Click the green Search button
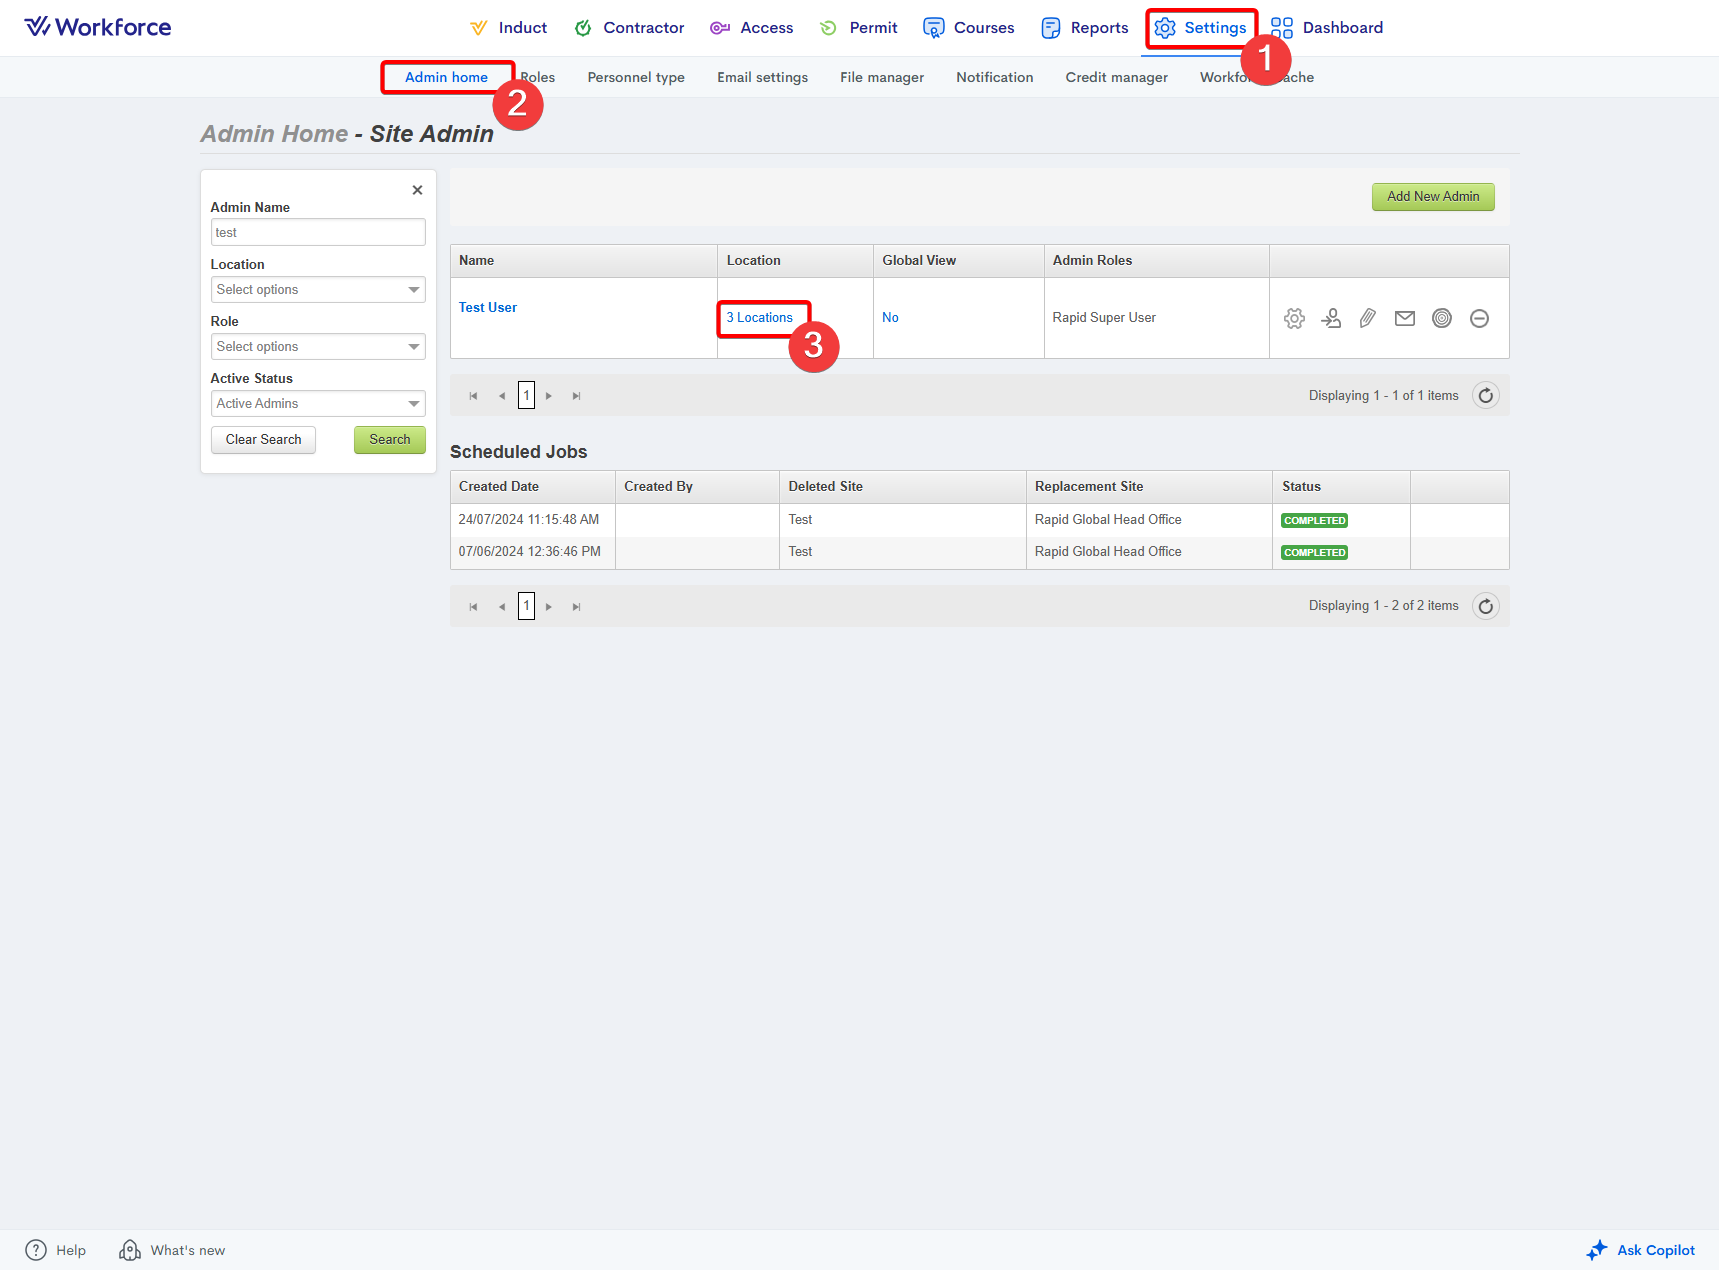This screenshot has width=1719, height=1270. pyautogui.click(x=389, y=440)
